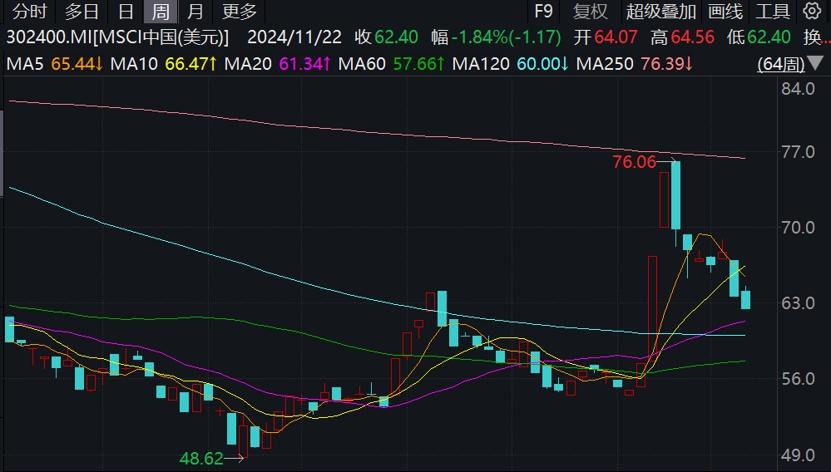Screen dimensions: 831x472
Task: Click the tall cyan candle peaking at 76.06
Action: [676, 195]
